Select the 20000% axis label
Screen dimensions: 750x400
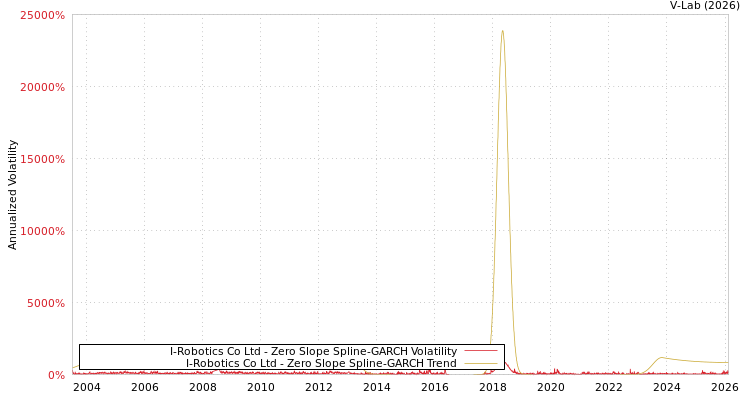pyautogui.click(x=42, y=87)
